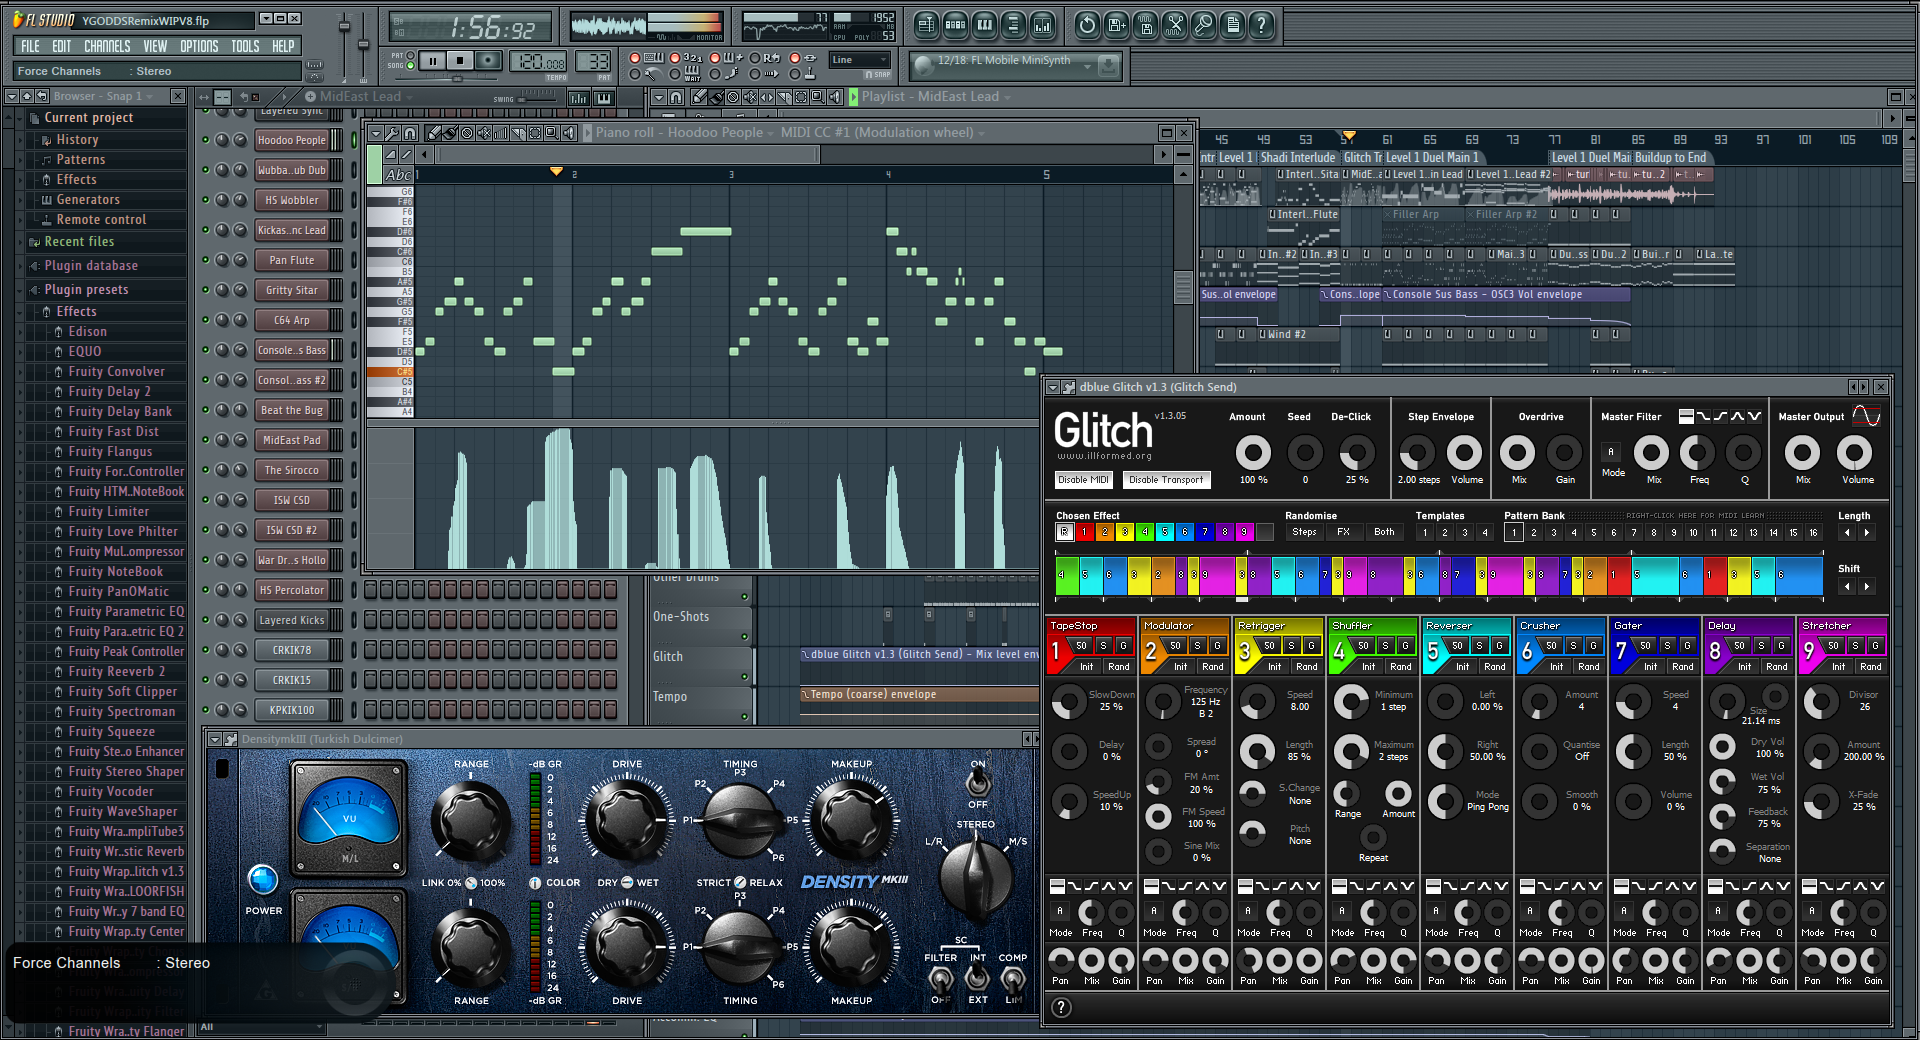
Task: Click the help question mark in Glitch
Action: tap(1062, 1008)
